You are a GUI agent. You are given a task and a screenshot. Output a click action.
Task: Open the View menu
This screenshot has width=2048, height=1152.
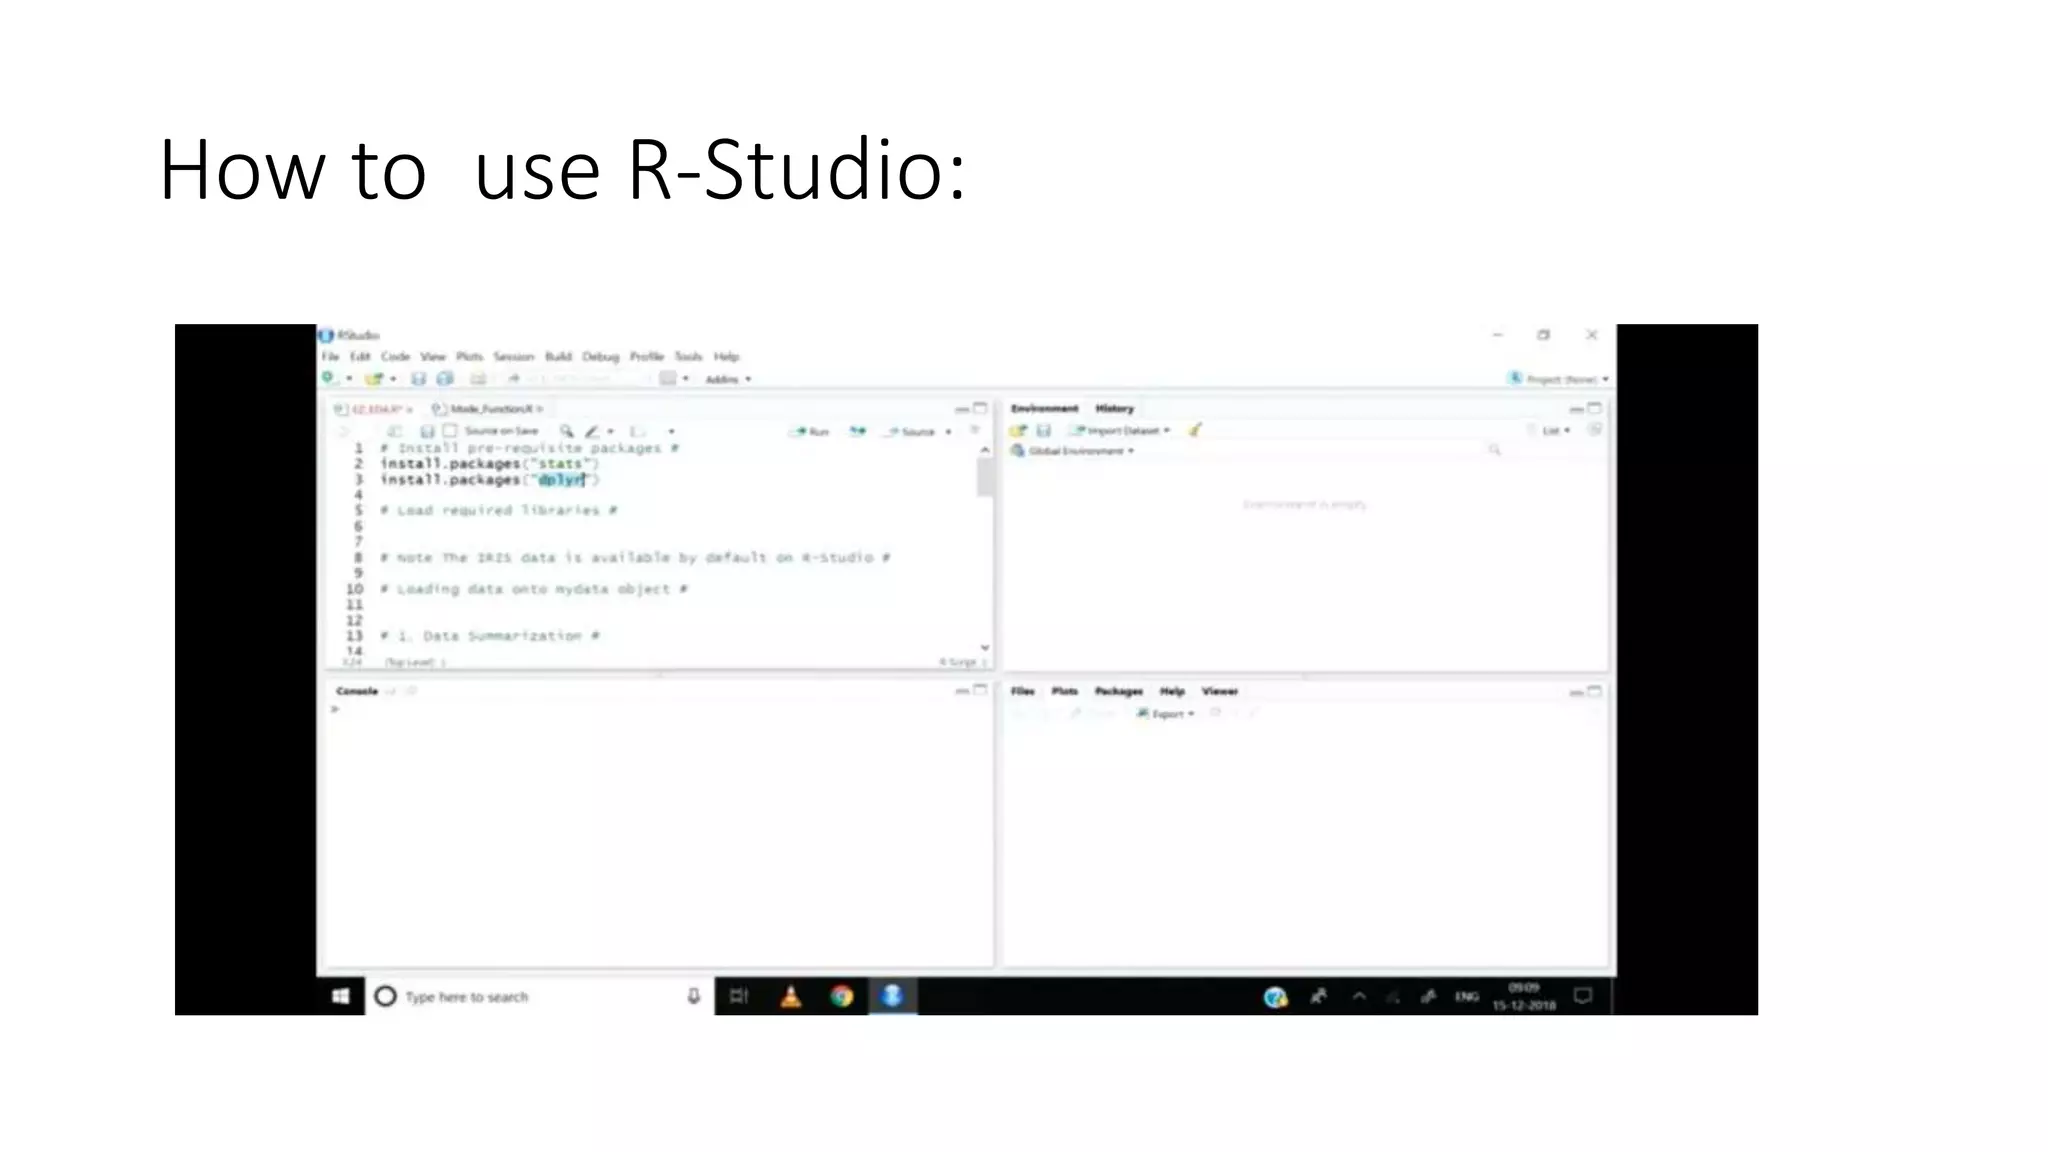tap(433, 356)
